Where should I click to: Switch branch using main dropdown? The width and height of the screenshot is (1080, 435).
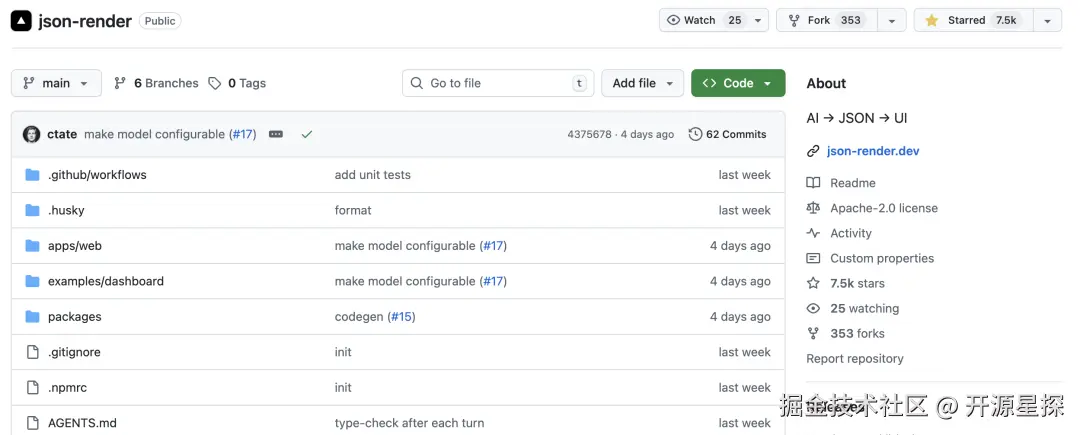pyautogui.click(x=56, y=83)
